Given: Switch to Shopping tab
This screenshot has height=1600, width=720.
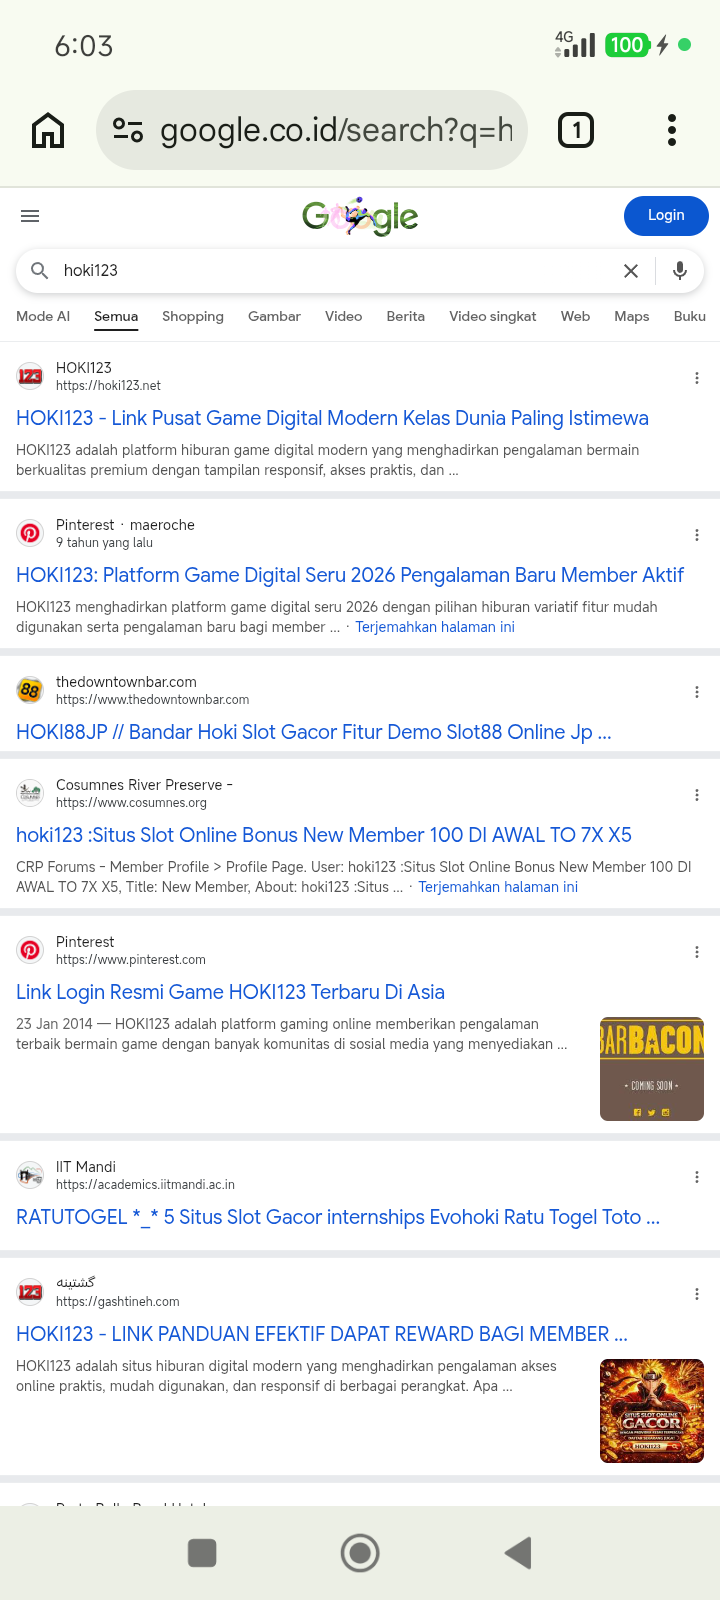Looking at the screenshot, I should [x=193, y=316].
